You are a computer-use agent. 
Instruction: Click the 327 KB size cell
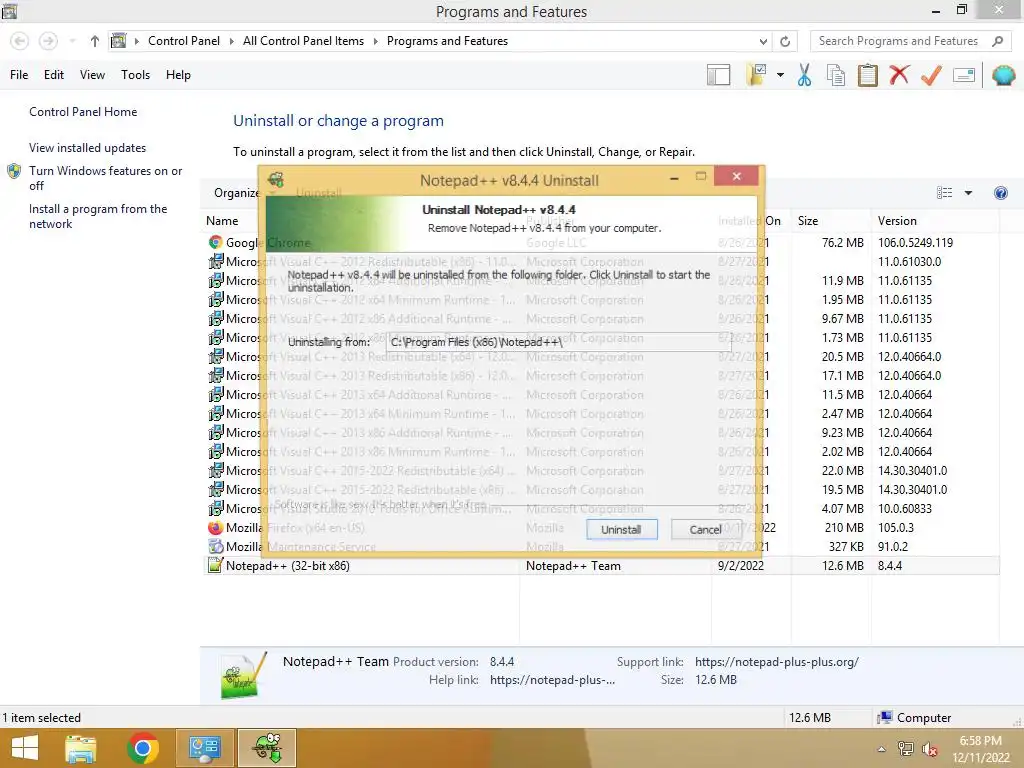pos(846,547)
